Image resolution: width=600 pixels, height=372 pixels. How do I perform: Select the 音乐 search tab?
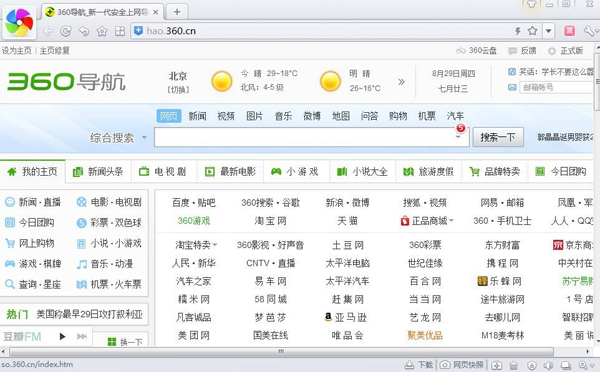click(283, 116)
